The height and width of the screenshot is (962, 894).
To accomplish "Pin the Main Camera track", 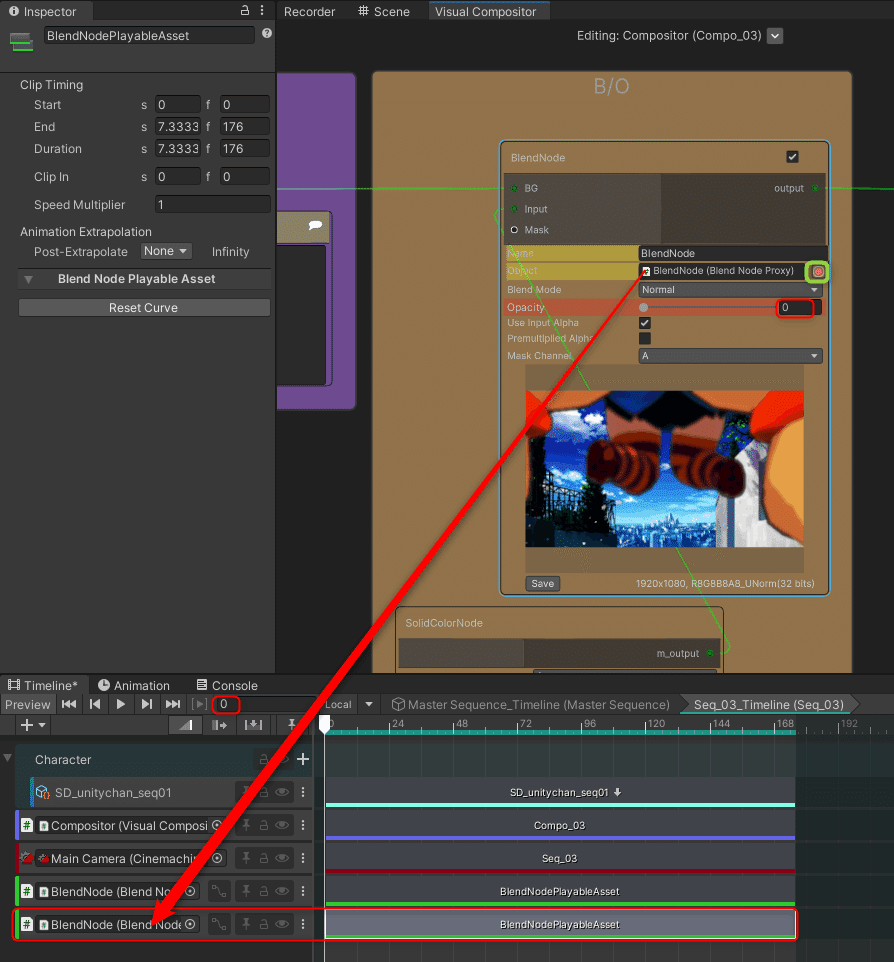I will click(x=246, y=858).
